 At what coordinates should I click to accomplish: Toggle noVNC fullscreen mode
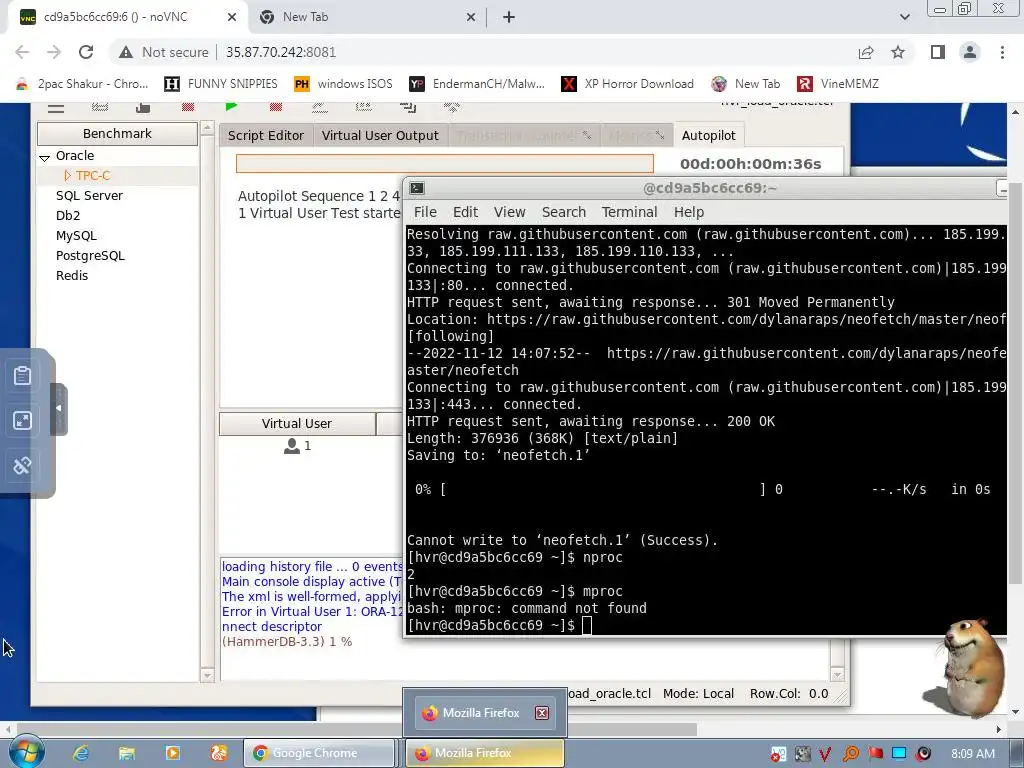22,421
